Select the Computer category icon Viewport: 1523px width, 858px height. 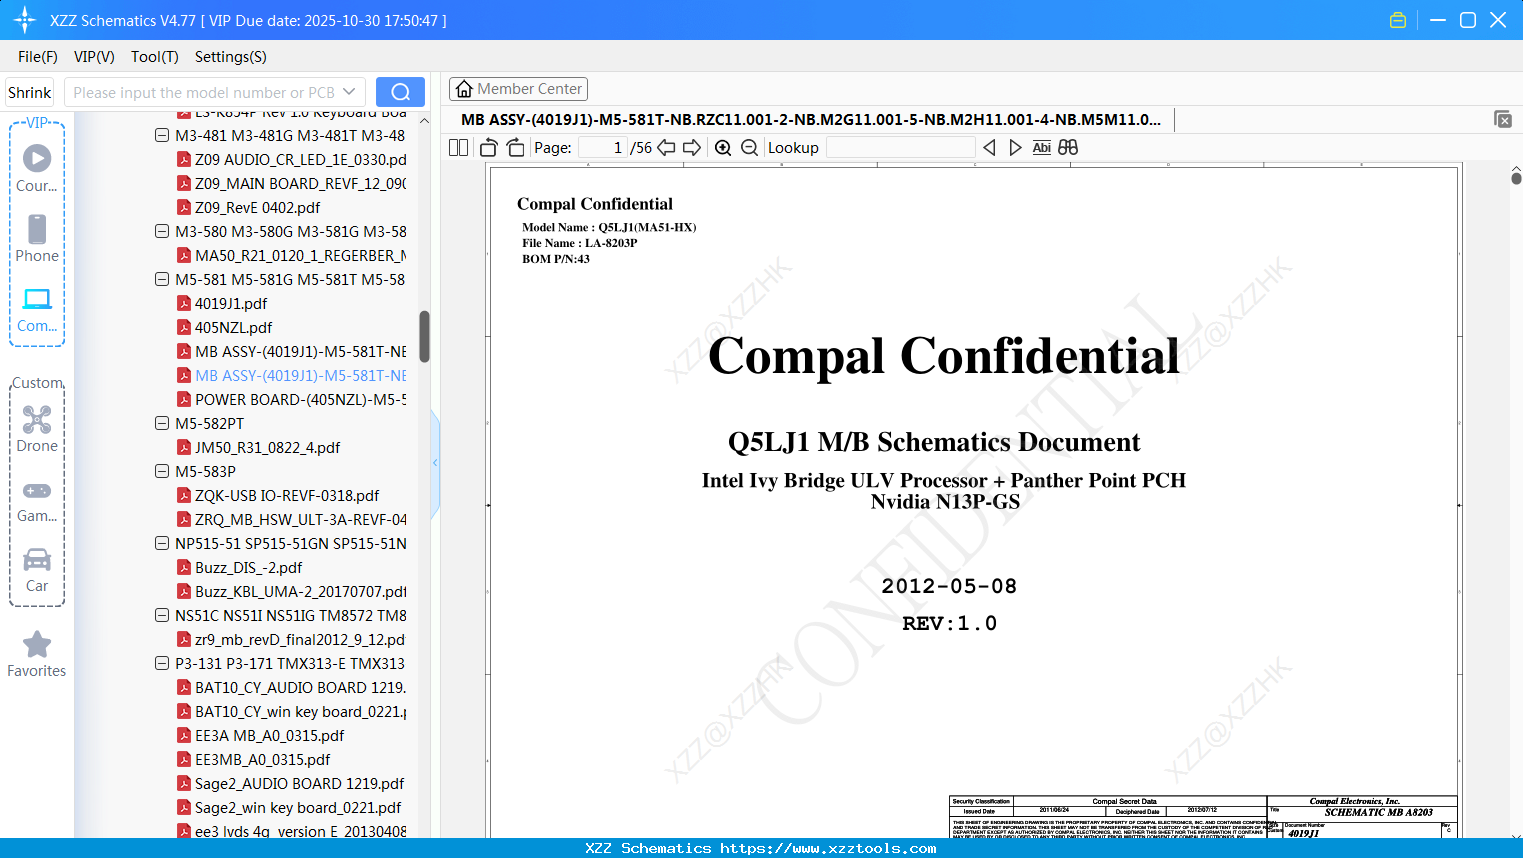pos(37,308)
